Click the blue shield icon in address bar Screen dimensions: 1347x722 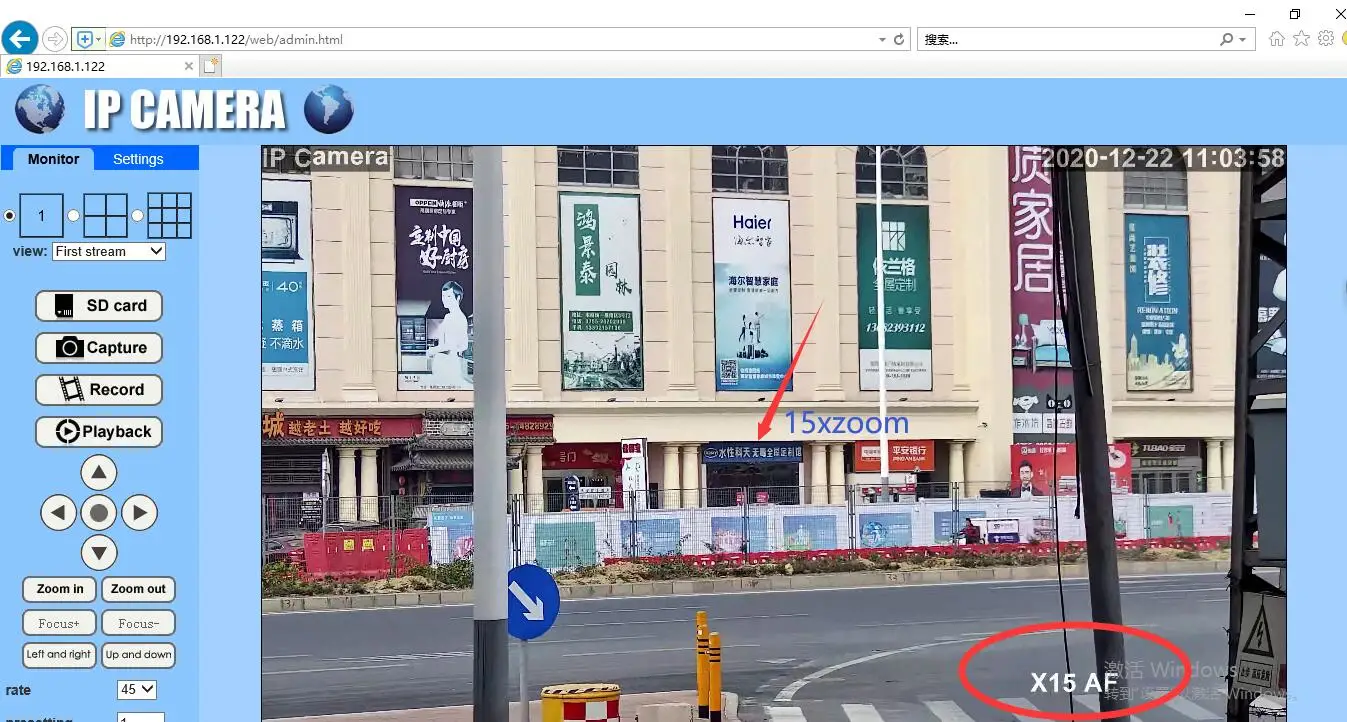85,39
